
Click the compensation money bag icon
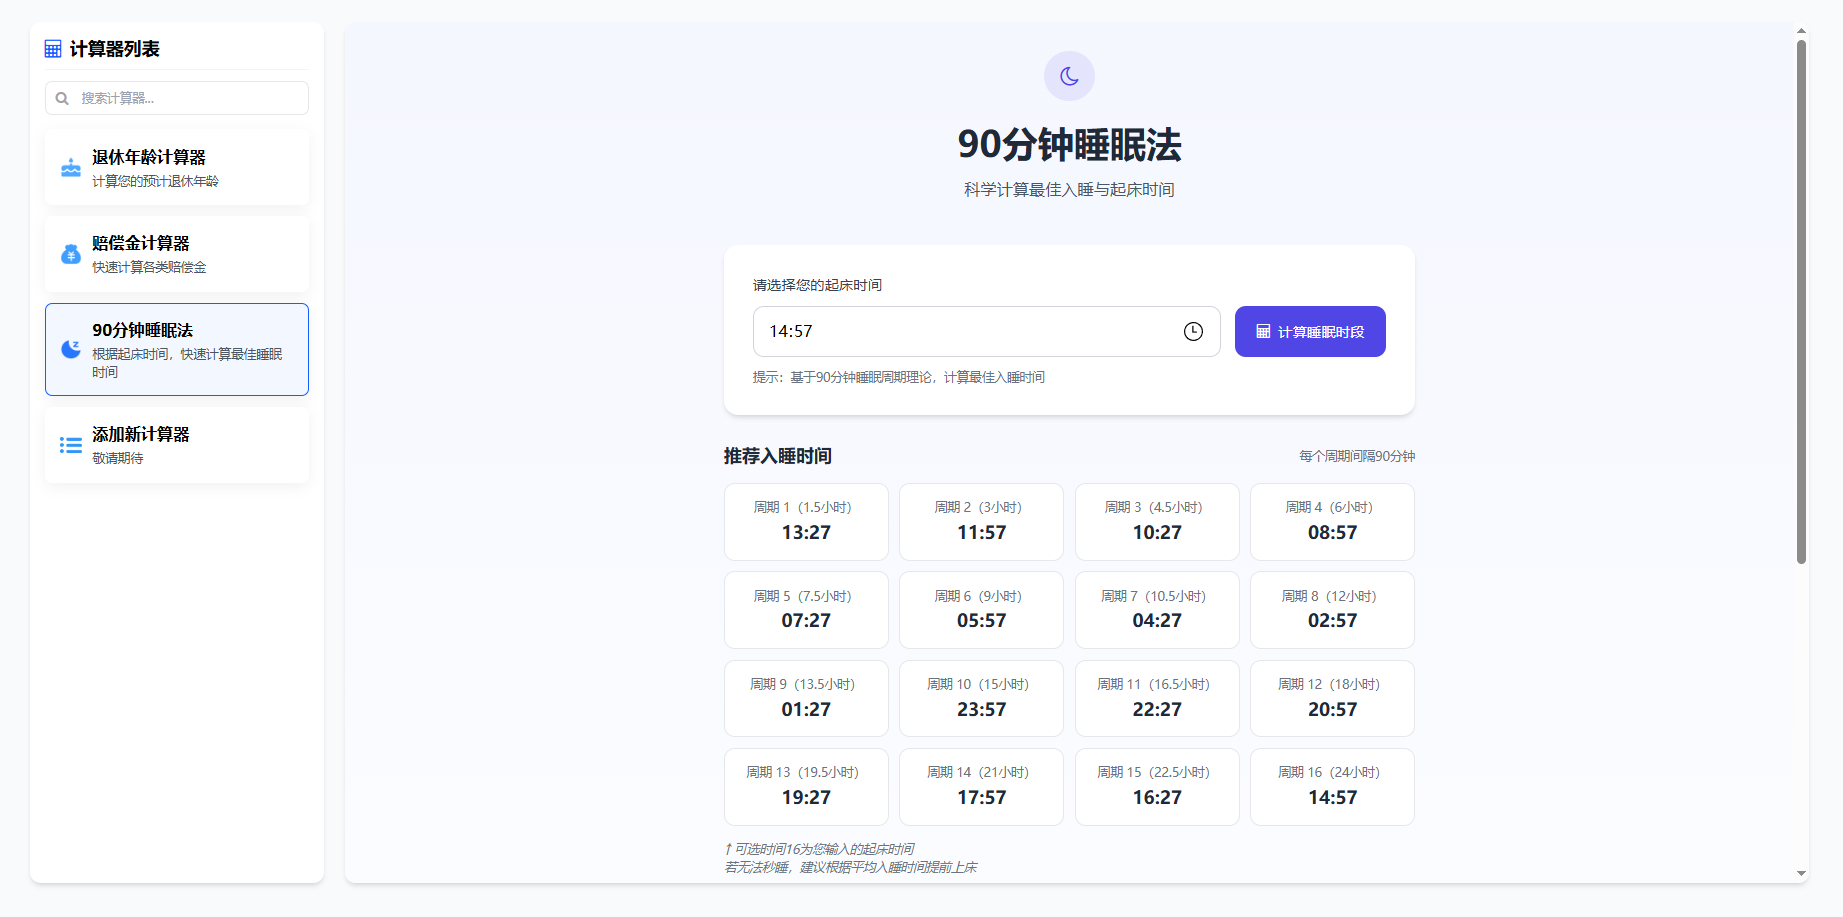pos(71,254)
